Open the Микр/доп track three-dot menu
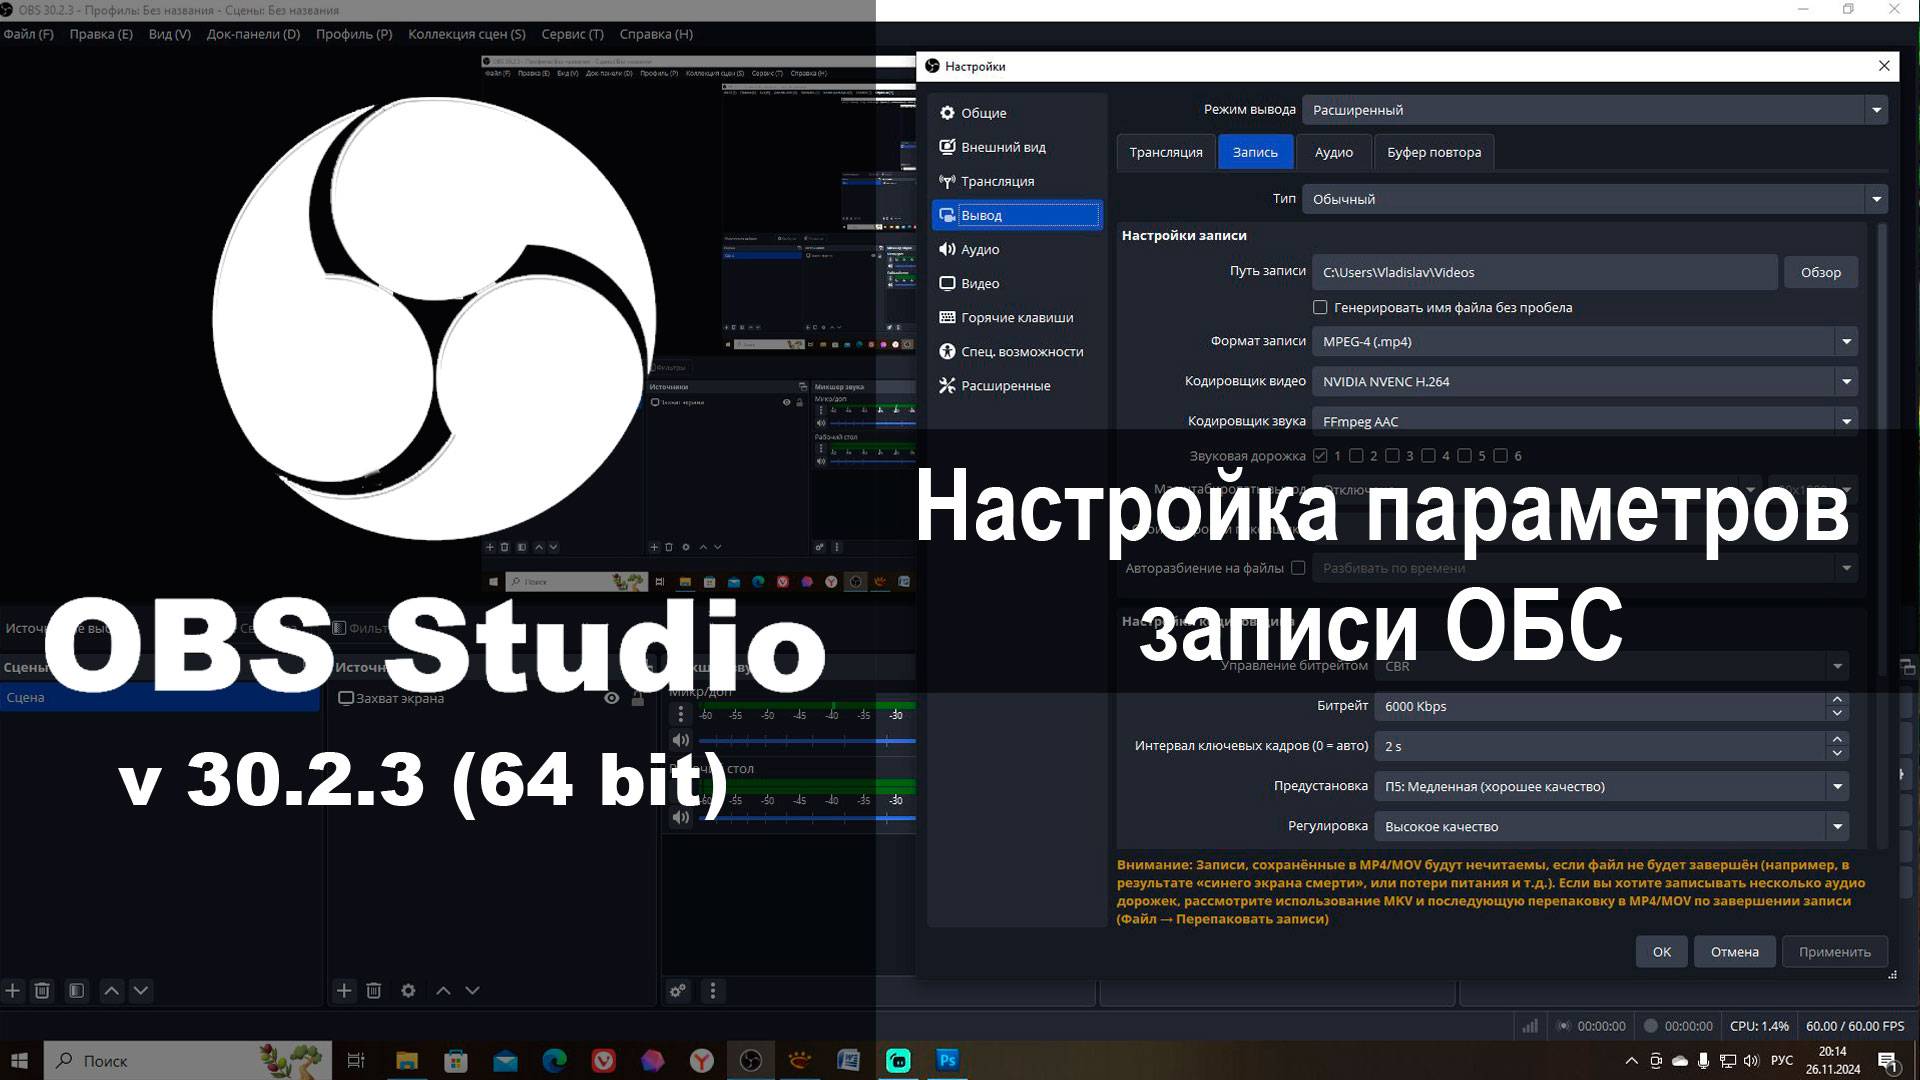The width and height of the screenshot is (1920, 1080). coord(681,714)
